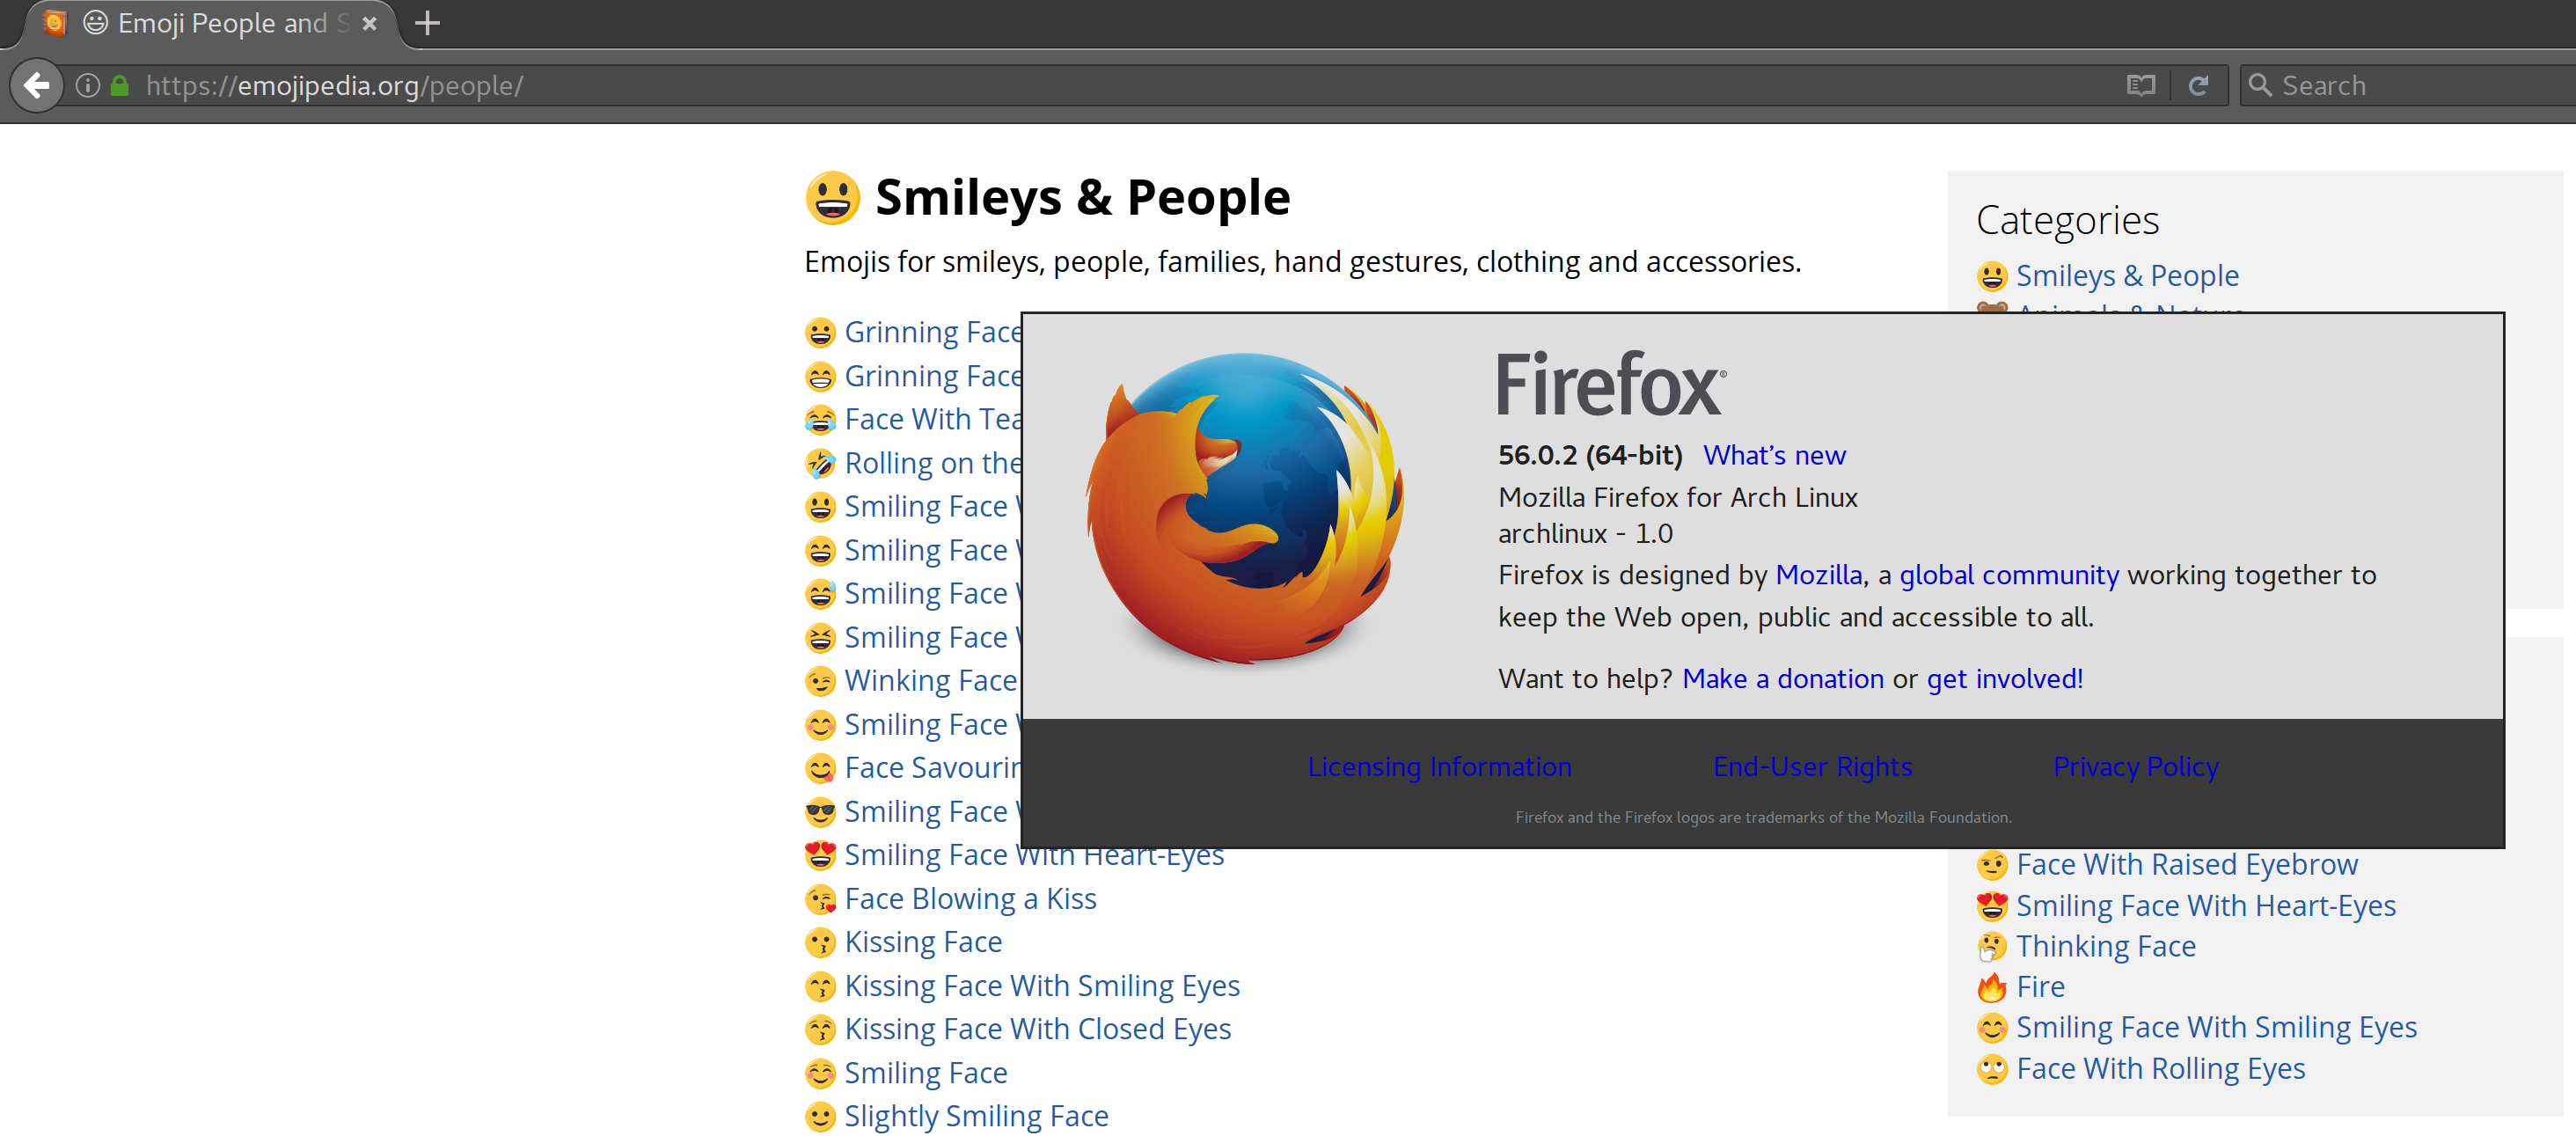Click the Make a donation link

point(1782,679)
